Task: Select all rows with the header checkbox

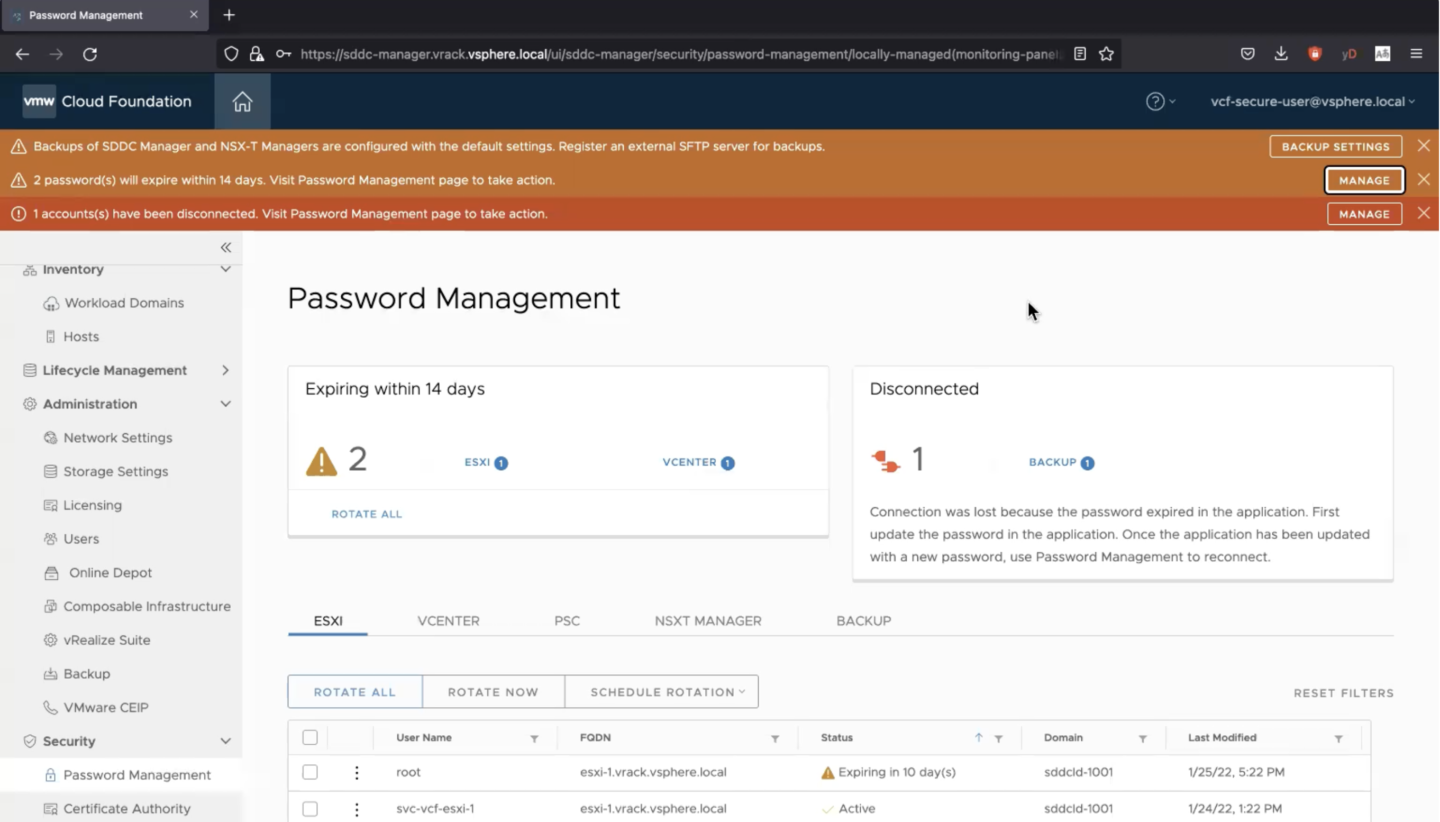Action: [310, 737]
